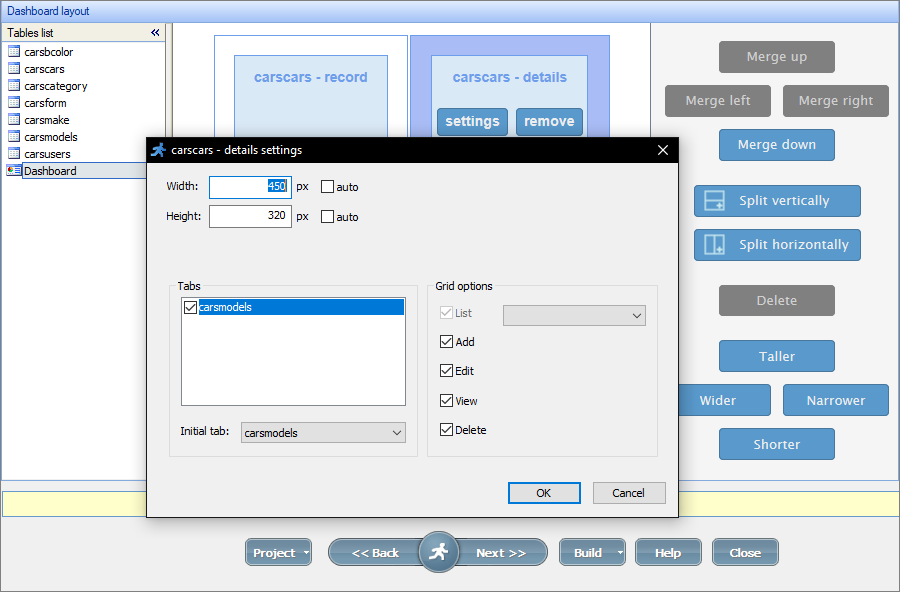Click the Split vertically panel icon
The width and height of the screenshot is (900, 592).
[x=714, y=200]
